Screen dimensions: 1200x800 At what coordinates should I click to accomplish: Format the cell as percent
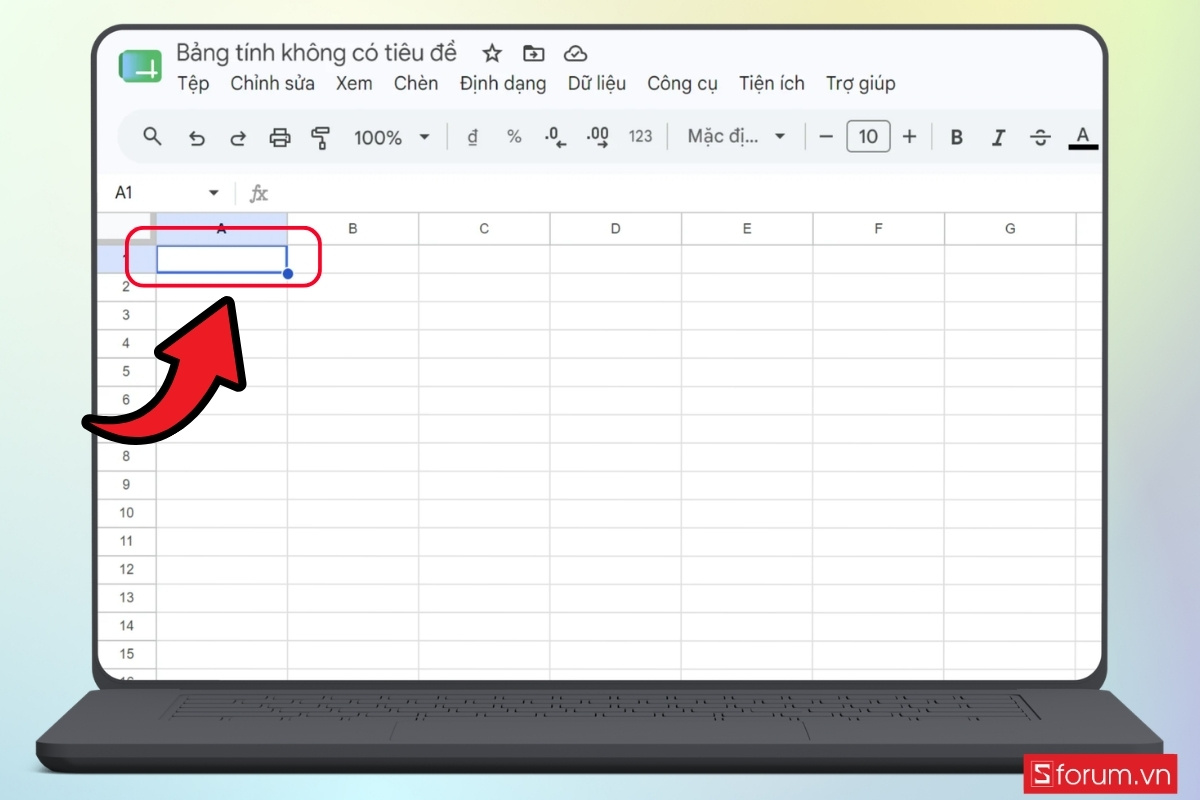point(514,137)
